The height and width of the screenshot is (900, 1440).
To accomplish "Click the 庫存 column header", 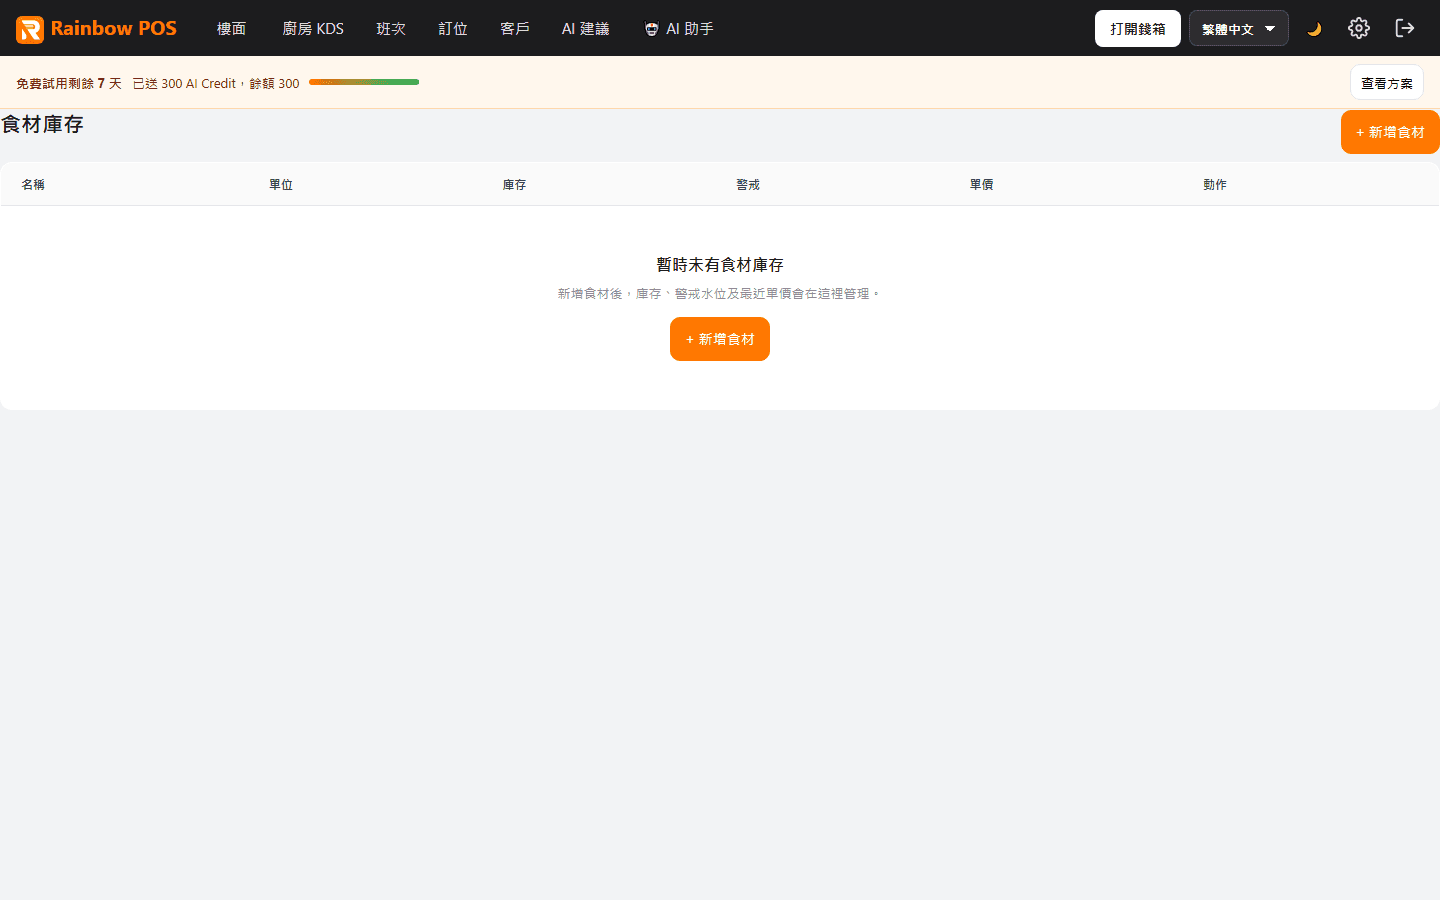I will click(x=514, y=184).
